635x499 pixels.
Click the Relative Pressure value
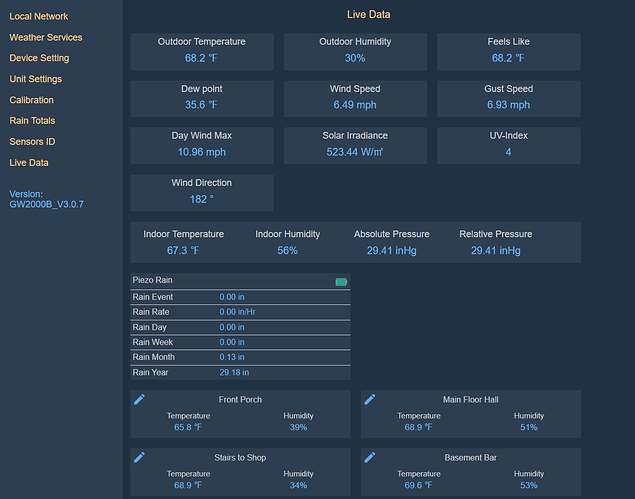[x=496, y=251]
